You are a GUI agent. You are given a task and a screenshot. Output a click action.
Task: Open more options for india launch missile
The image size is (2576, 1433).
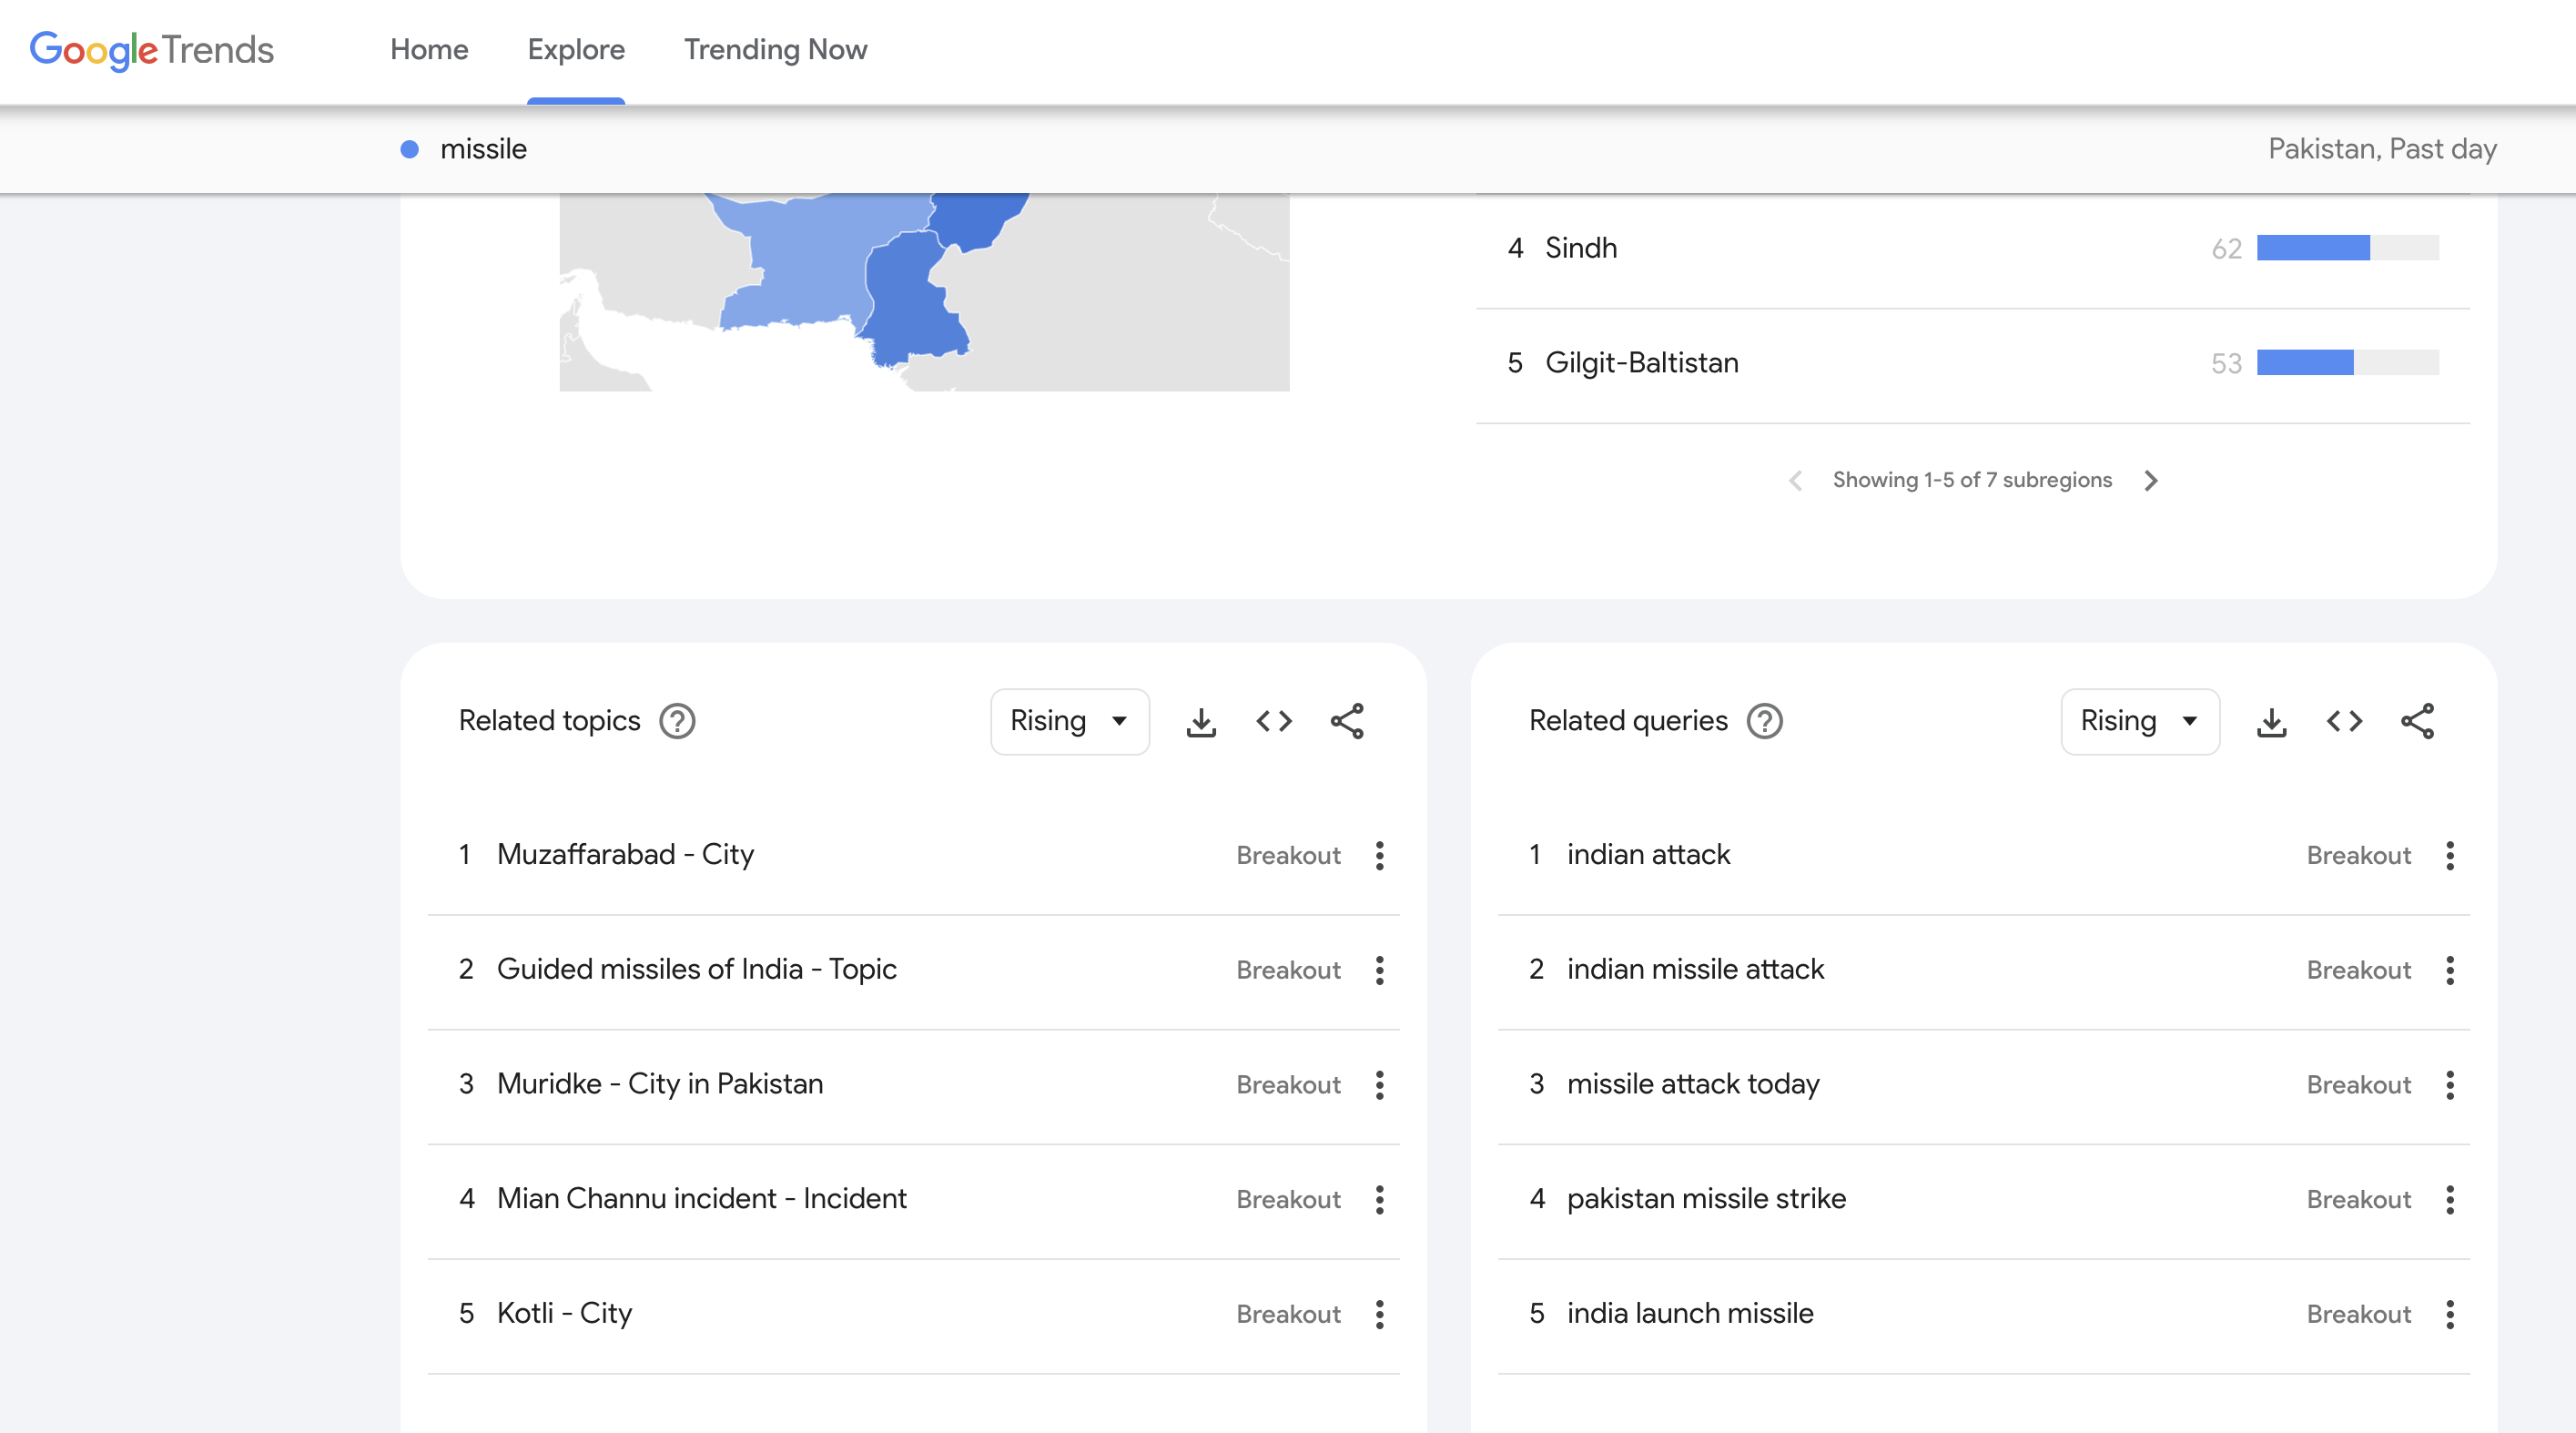[2450, 1315]
